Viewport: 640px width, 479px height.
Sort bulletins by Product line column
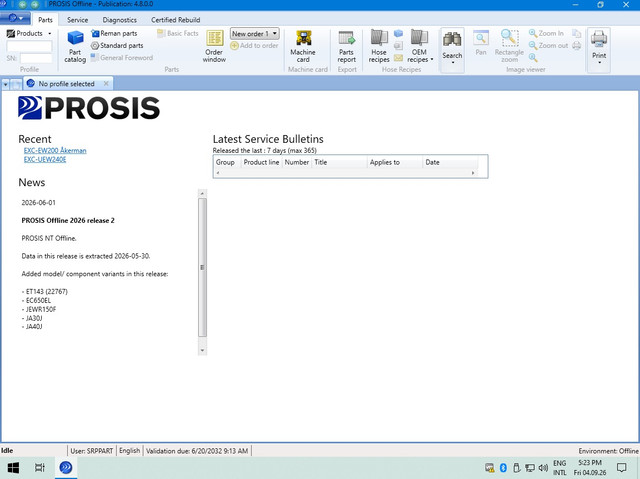click(261, 162)
